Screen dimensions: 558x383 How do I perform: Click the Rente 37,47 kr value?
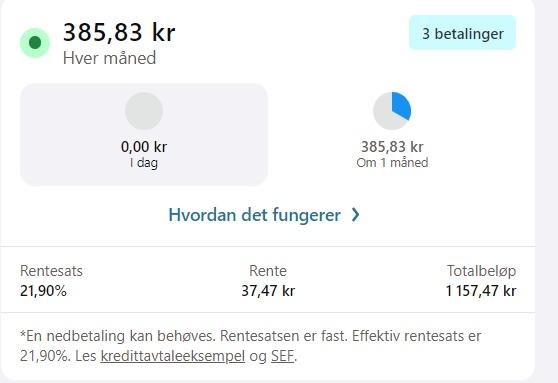pyautogui.click(x=268, y=291)
